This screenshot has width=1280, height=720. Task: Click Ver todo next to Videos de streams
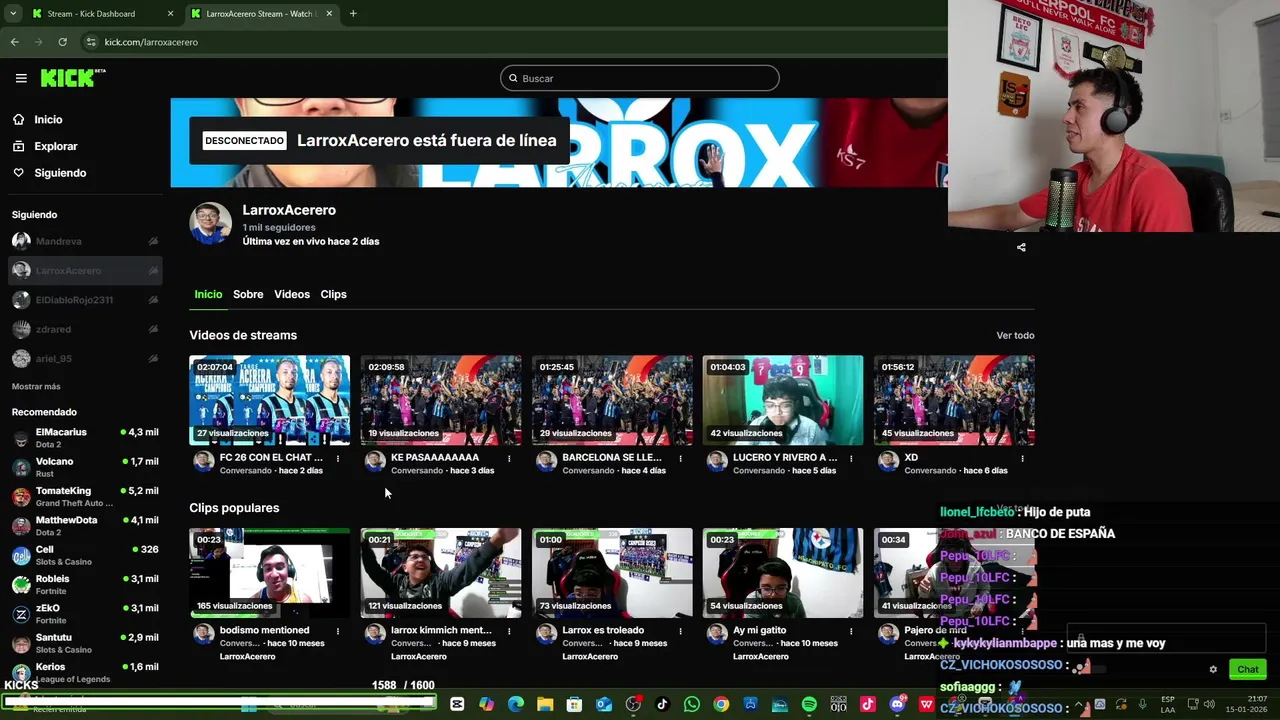(1015, 335)
